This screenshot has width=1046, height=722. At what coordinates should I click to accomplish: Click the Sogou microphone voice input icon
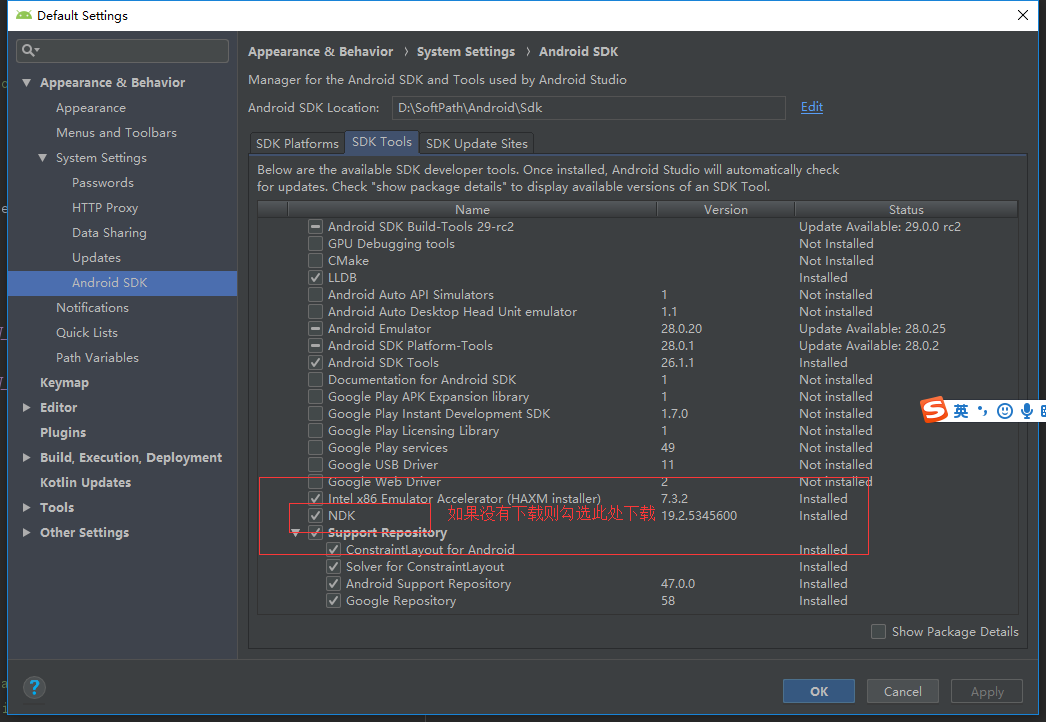1027,411
